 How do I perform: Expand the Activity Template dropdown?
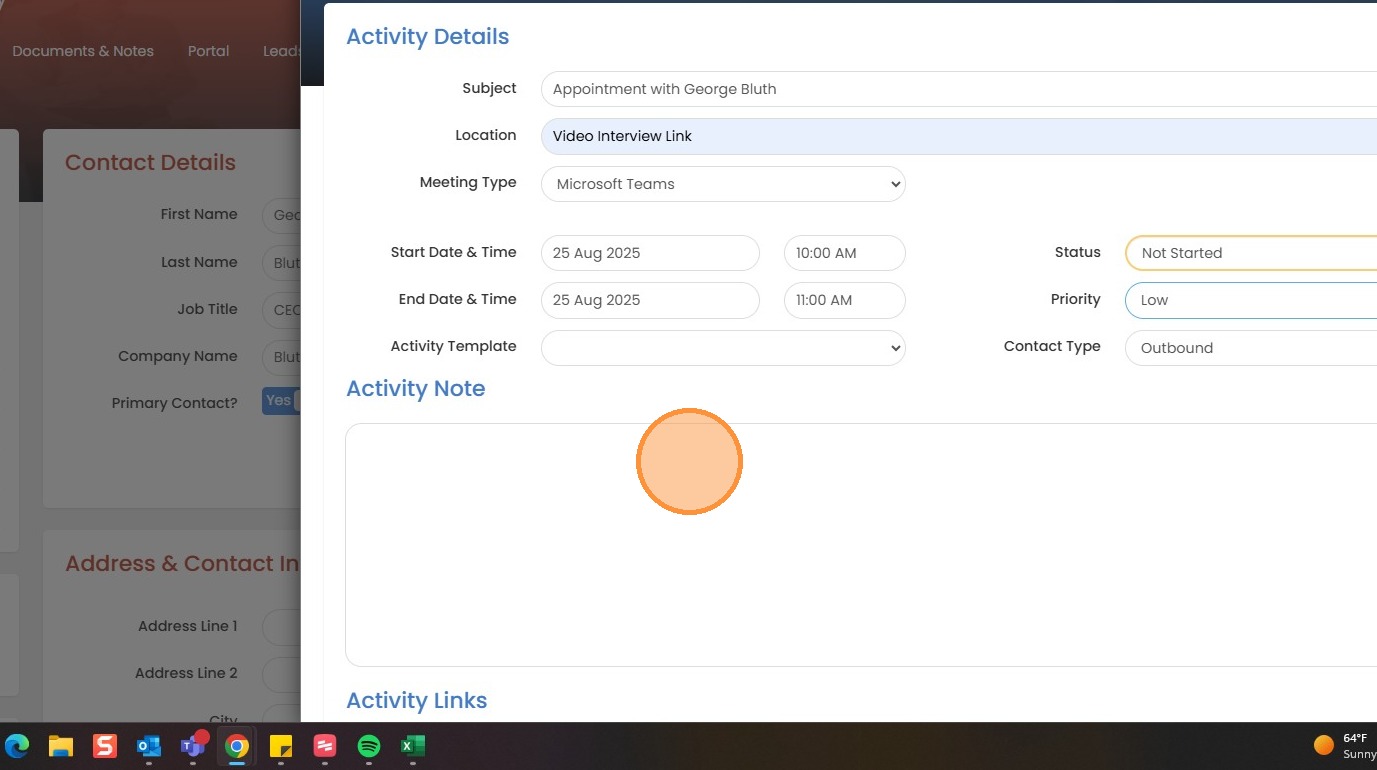[723, 348]
